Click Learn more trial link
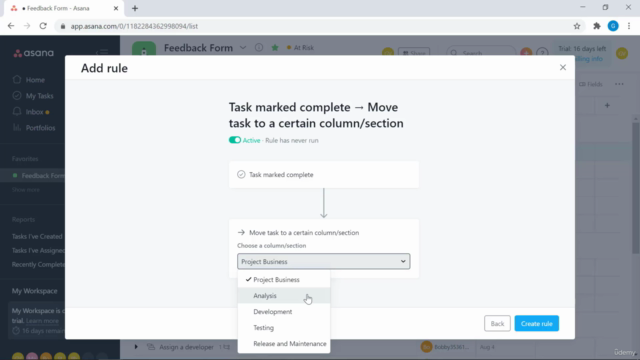 coord(42,321)
